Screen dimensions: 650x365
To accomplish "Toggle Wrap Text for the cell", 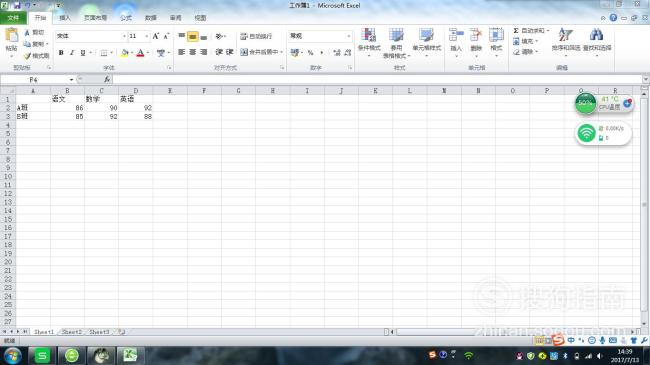I will [x=256, y=36].
